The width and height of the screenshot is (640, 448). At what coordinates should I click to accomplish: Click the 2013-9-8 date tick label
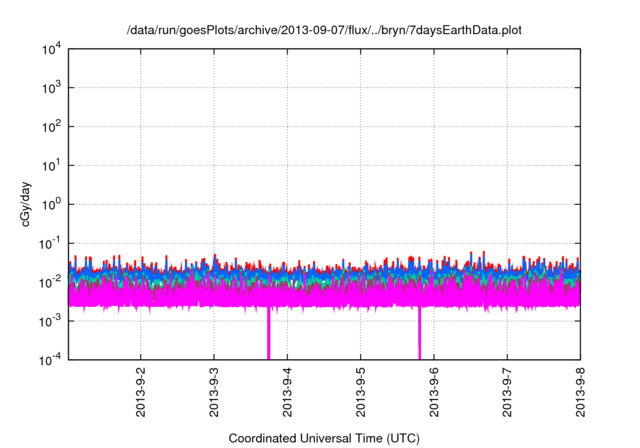(580, 392)
